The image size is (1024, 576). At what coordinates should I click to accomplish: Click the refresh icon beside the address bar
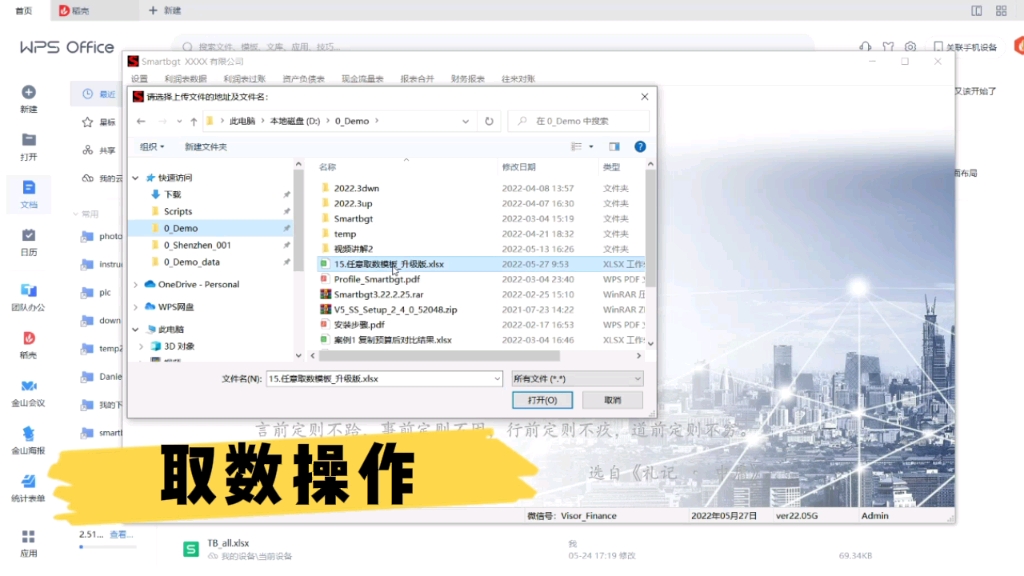click(489, 121)
